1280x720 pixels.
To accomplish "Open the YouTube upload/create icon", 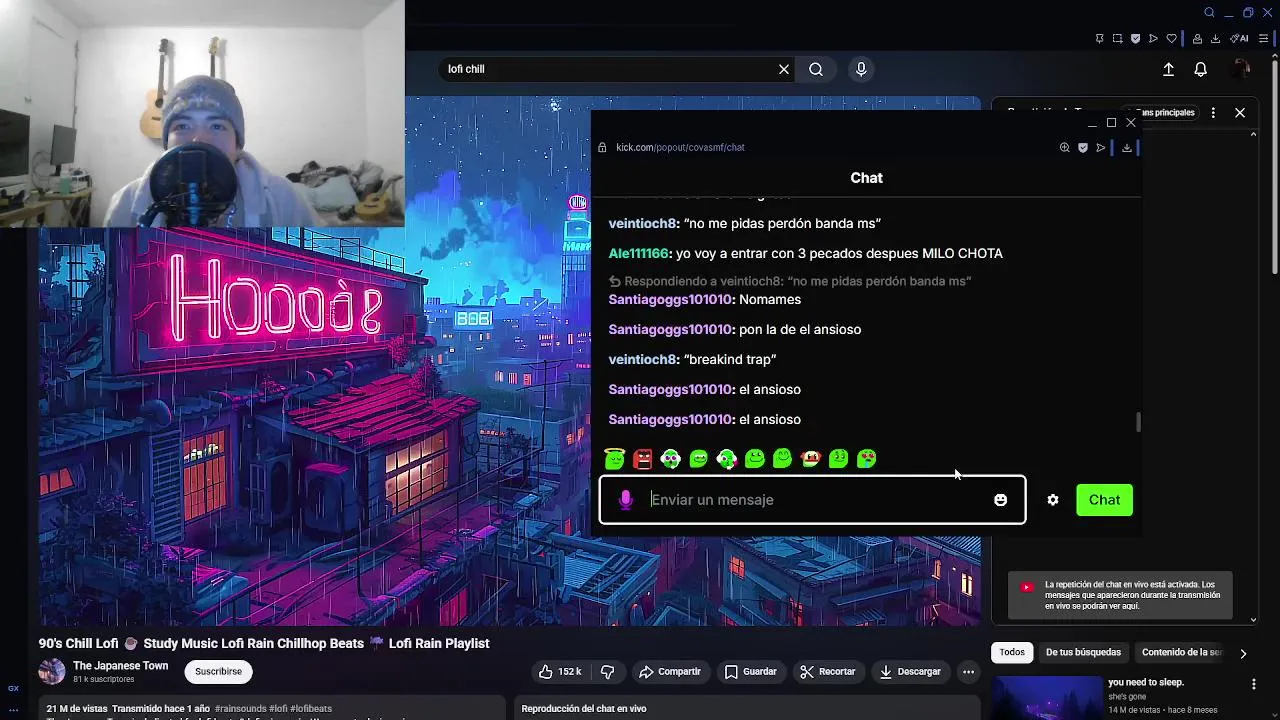I will coord(1168,69).
